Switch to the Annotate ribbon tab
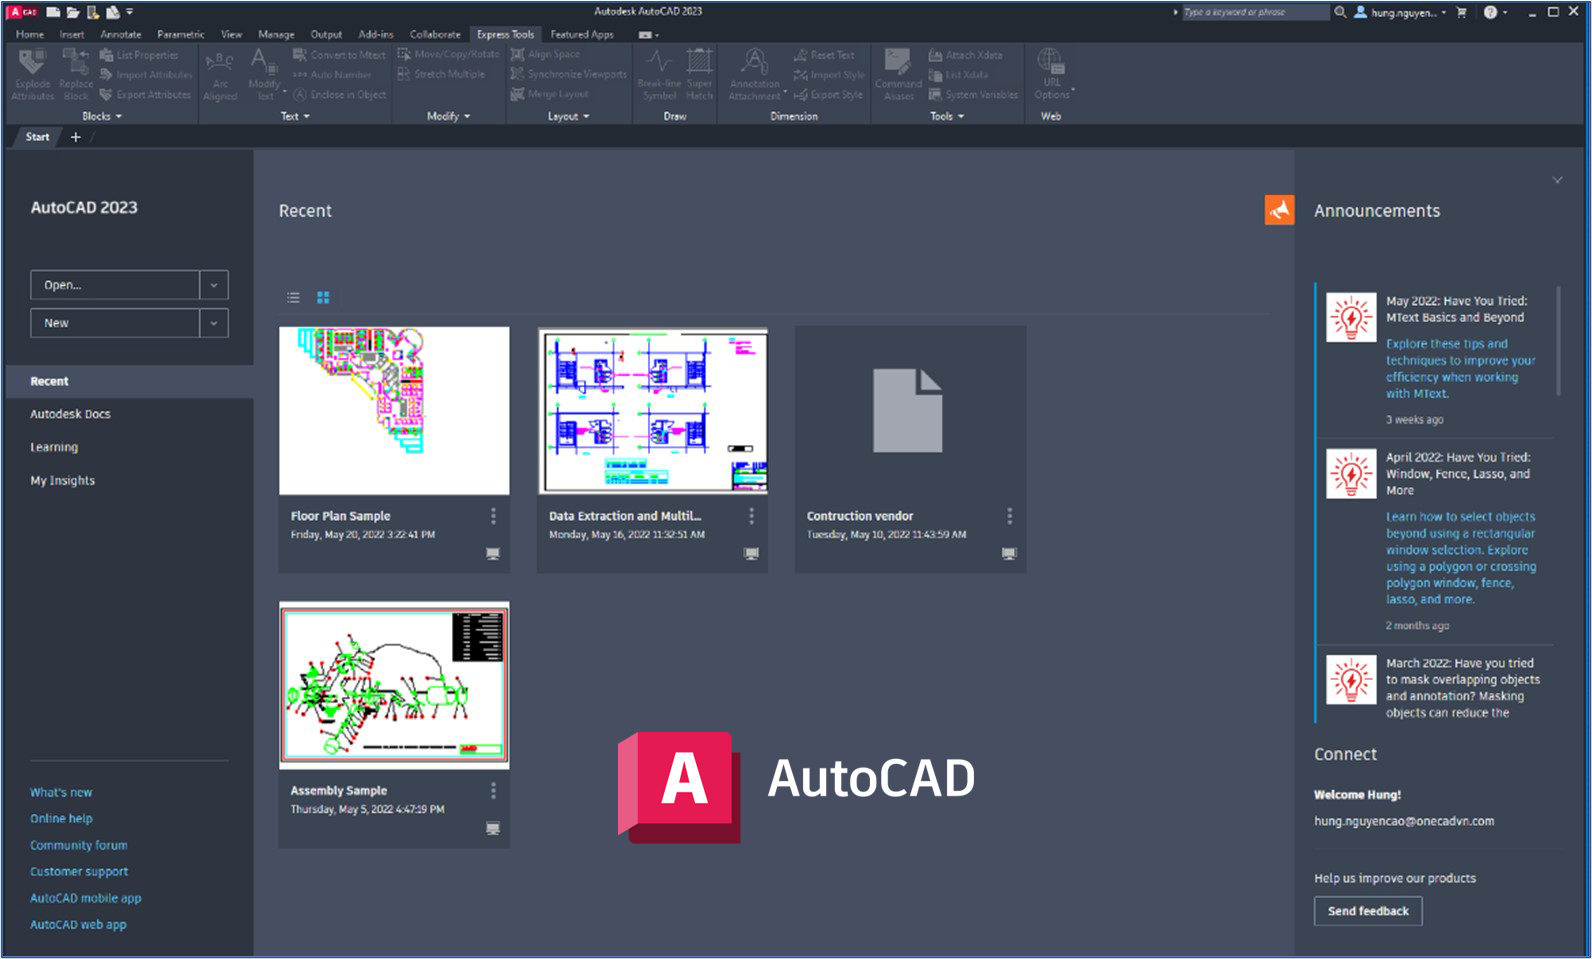This screenshot has width=1592, height=959. 121,34
